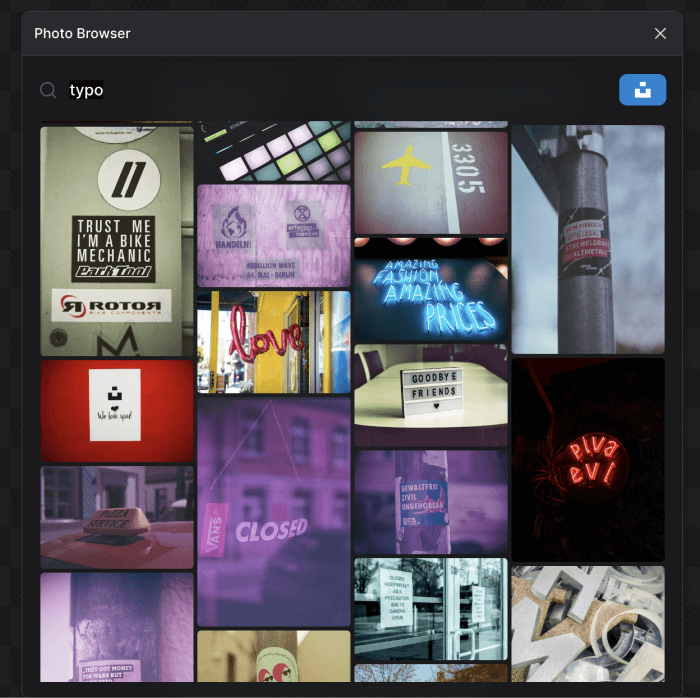Select the purple pole poster 'Gewaltfrei' photo
Viewport: 700px width, 698px height.
431,501
